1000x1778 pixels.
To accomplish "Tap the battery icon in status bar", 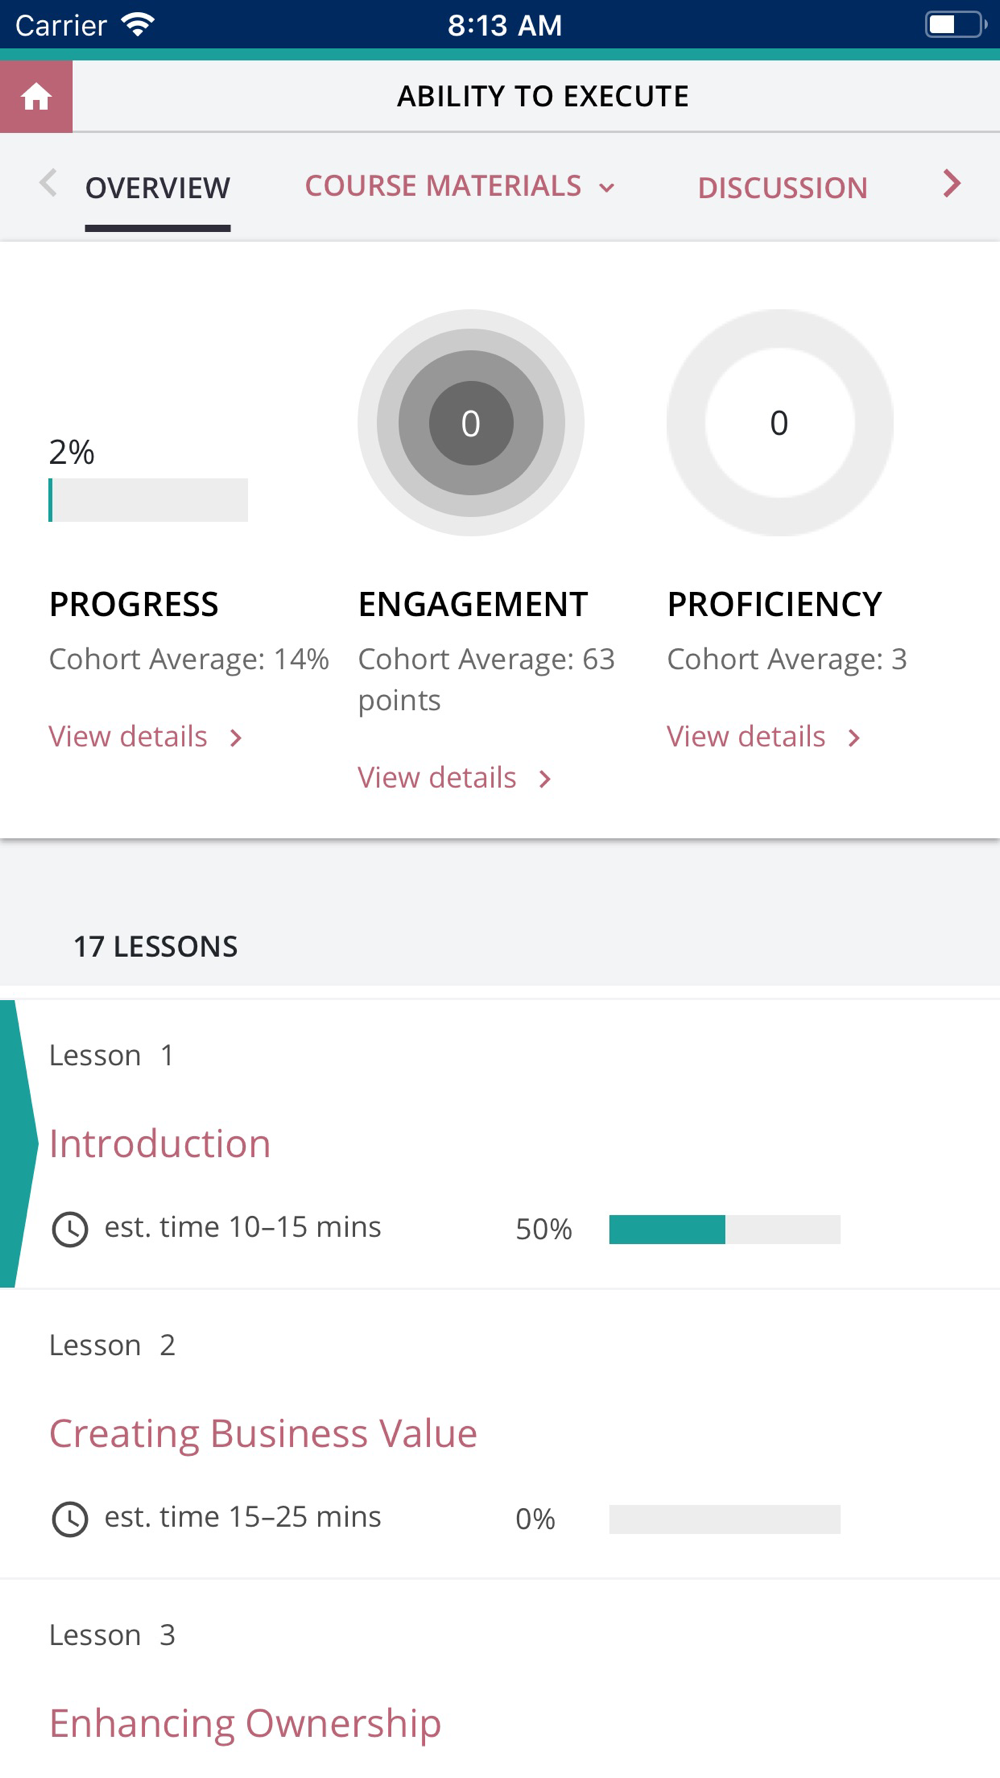I will point(953,25).
